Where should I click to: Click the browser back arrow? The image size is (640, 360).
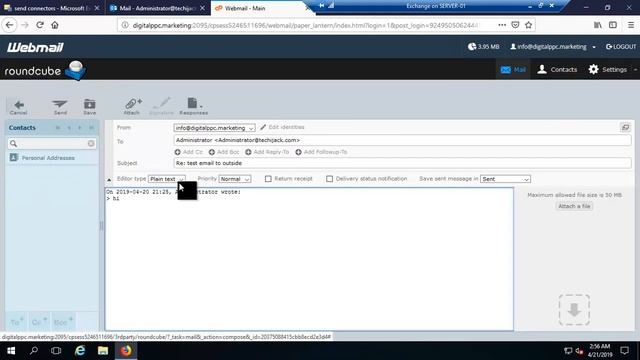click(10, 25)
